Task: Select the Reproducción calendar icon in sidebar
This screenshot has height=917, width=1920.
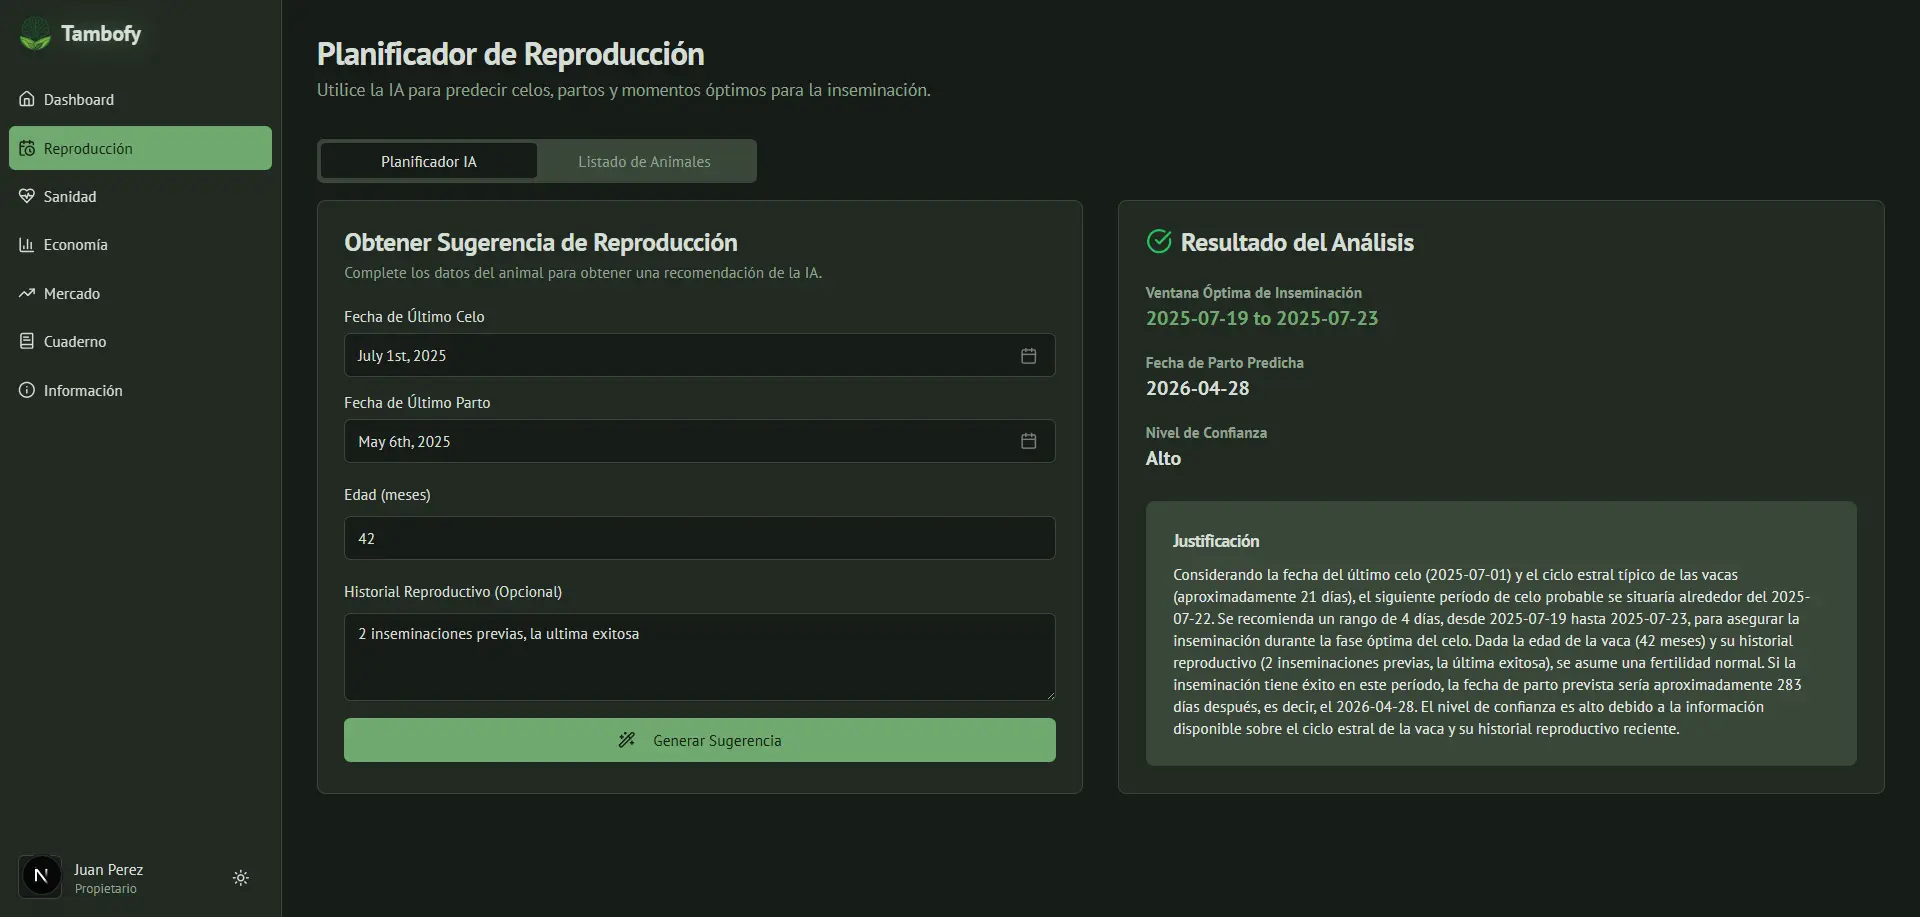Action: tap(27, 148)
